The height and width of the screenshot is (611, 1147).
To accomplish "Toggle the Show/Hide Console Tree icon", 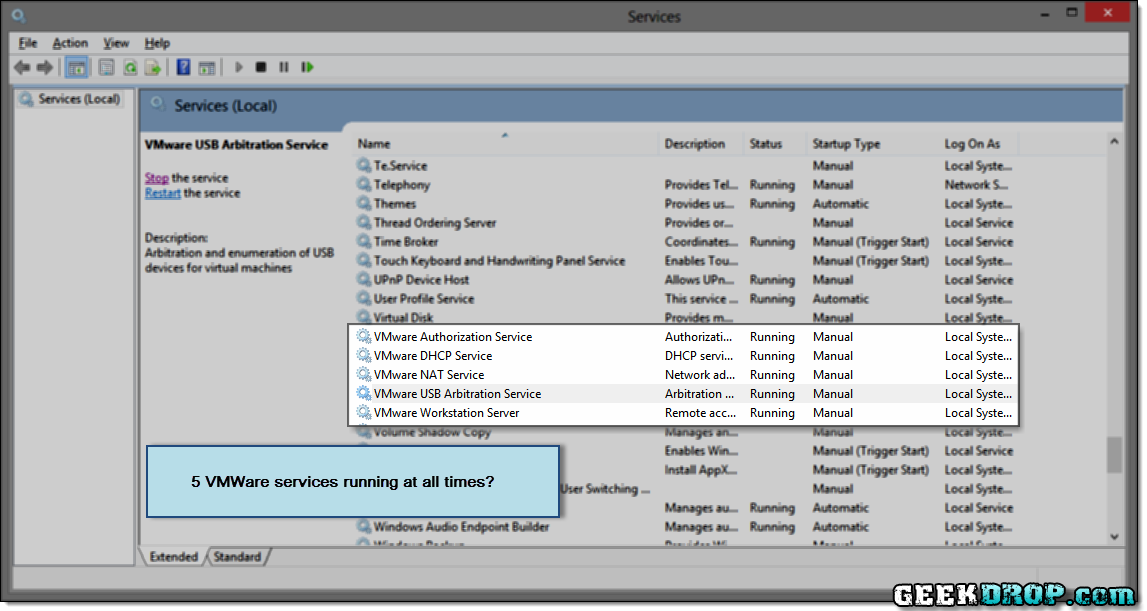I will coord(76,67).
